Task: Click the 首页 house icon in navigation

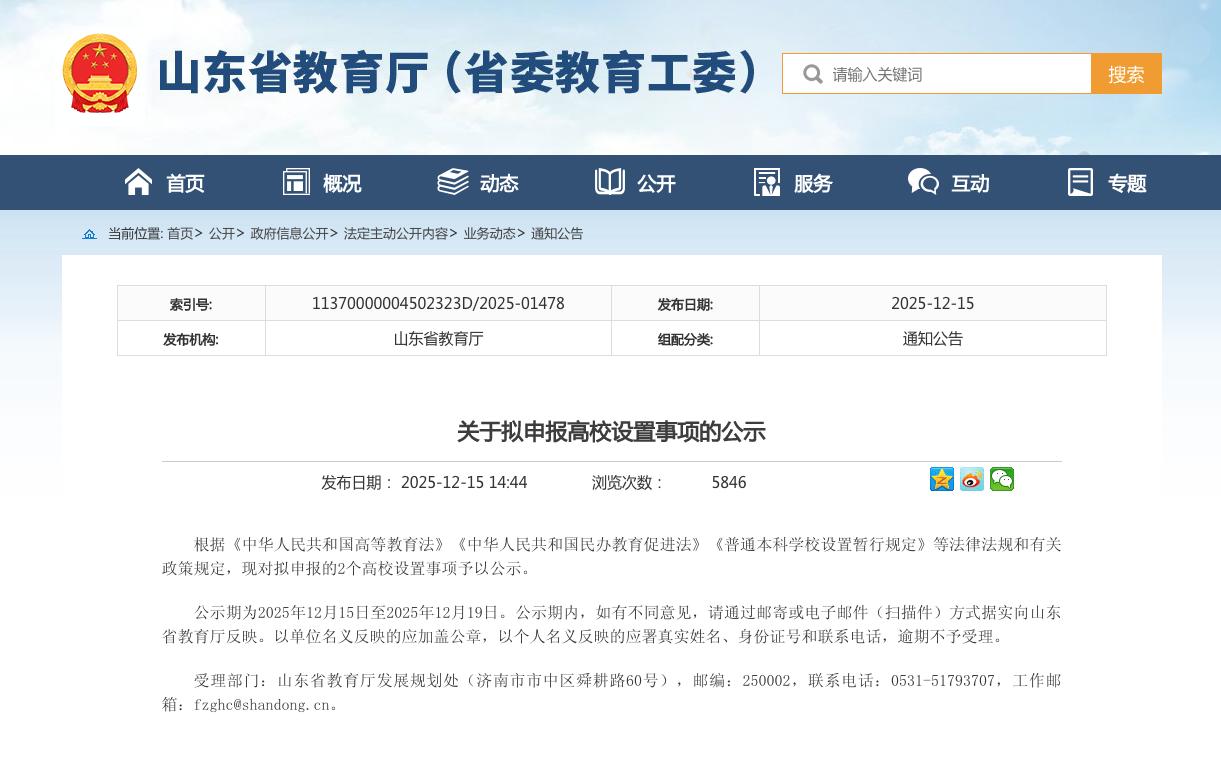Action: 139,182
